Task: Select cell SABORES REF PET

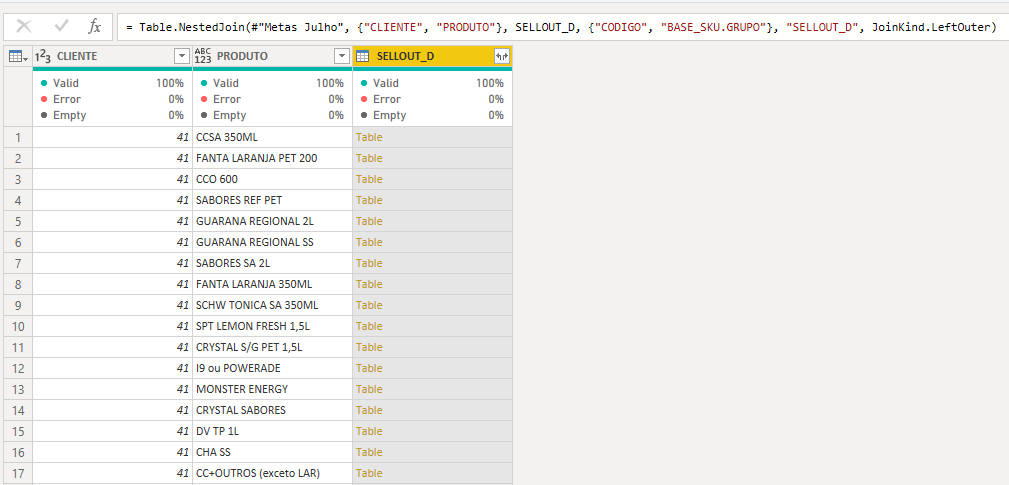Action: coord(272,200)
